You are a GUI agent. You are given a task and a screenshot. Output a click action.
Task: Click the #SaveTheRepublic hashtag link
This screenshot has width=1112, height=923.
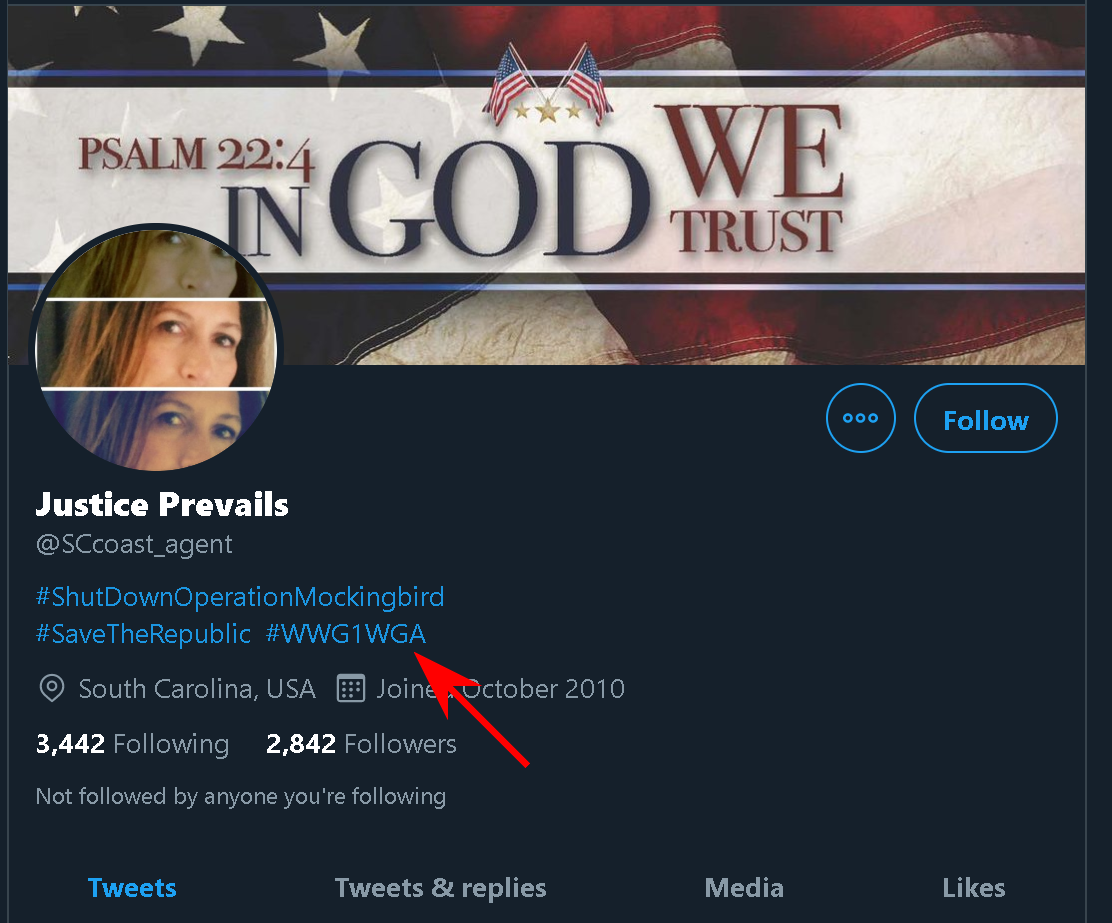pos(143,634)
